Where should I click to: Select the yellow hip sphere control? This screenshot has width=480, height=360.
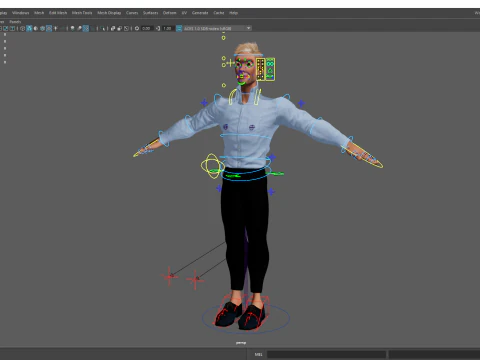pyautogui.click(x=212, y=166)
